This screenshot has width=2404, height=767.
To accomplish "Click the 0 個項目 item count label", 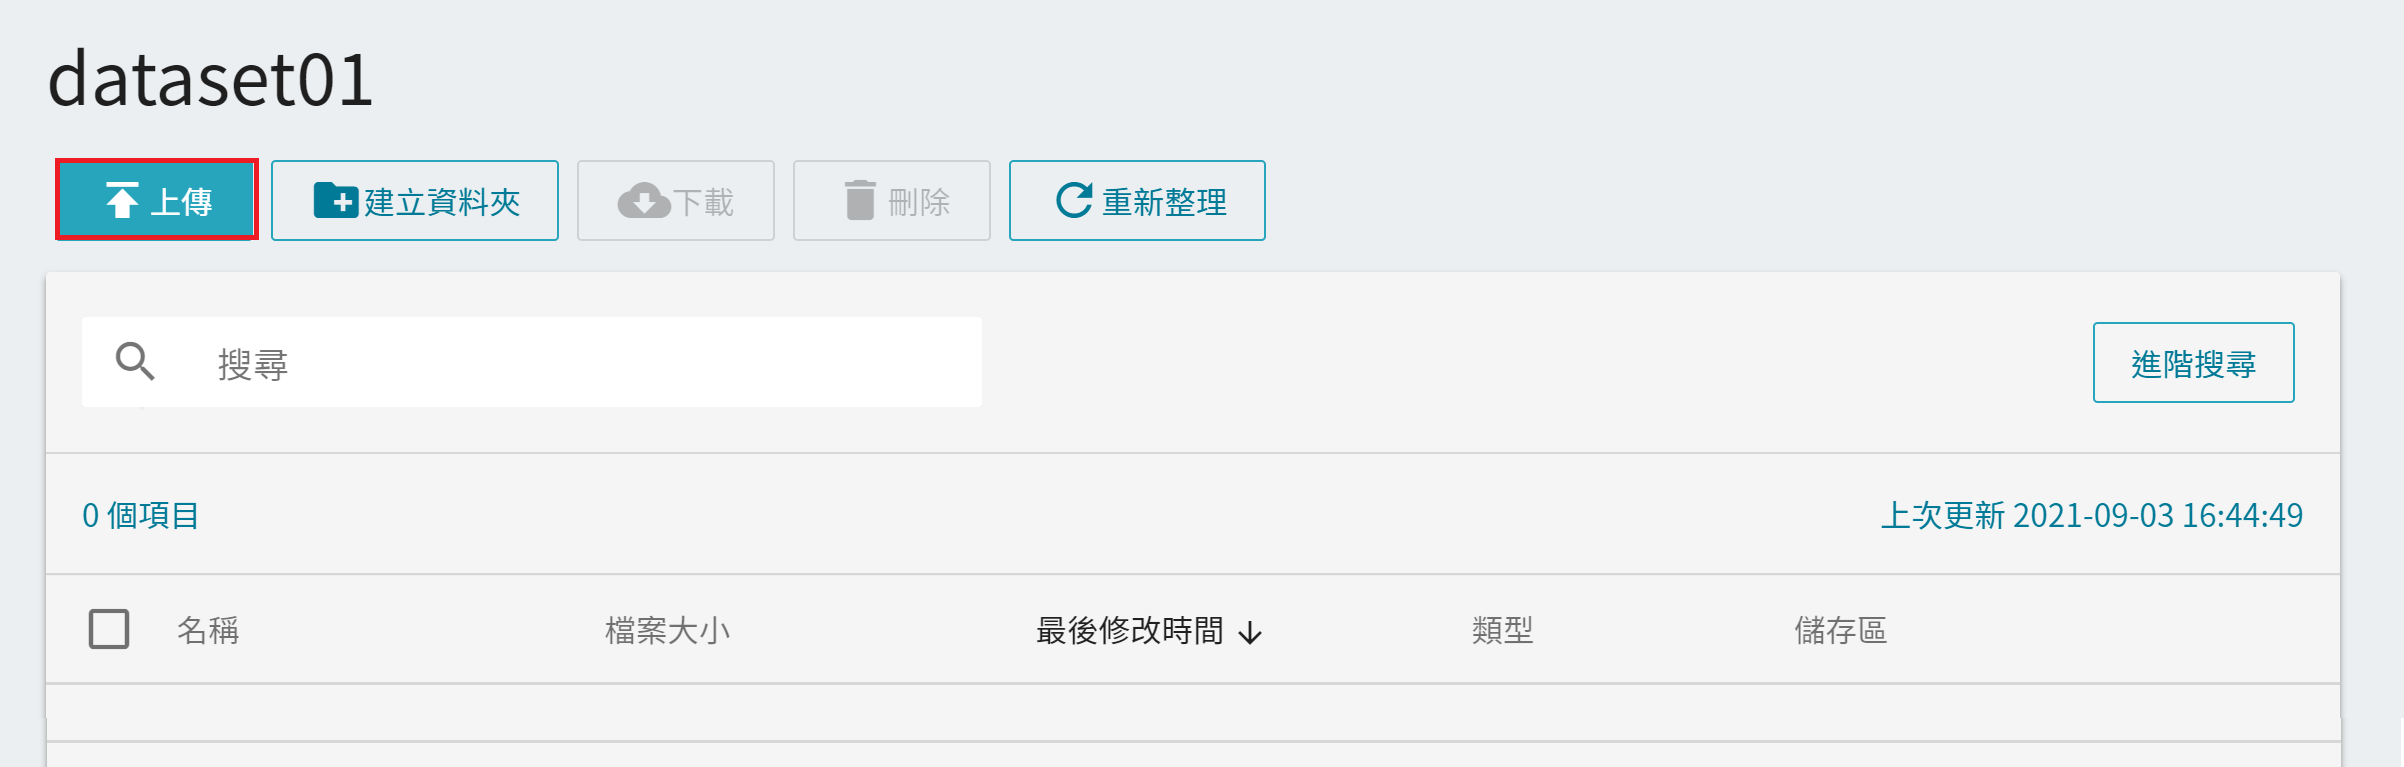I will click(140, 515).
